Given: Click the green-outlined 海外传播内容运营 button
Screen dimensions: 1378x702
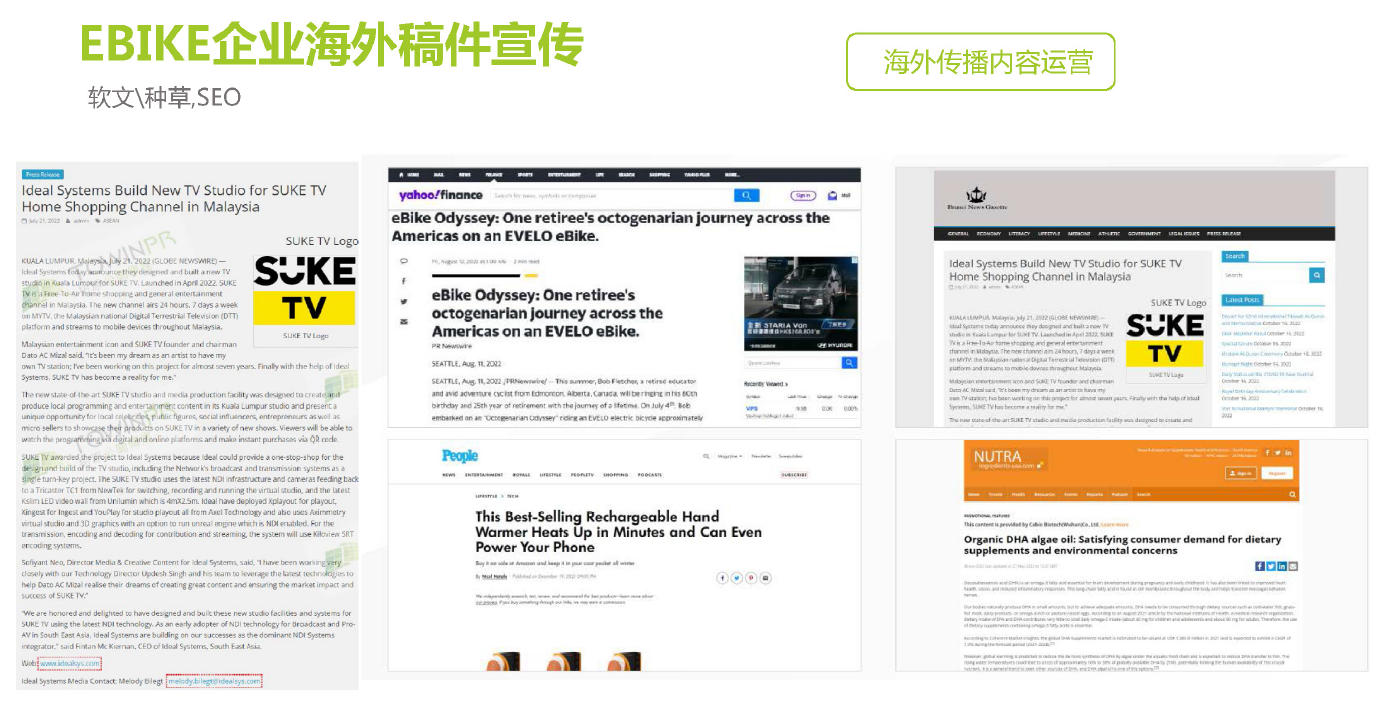Looking at the screenshot, I should (x=981, y=62).
